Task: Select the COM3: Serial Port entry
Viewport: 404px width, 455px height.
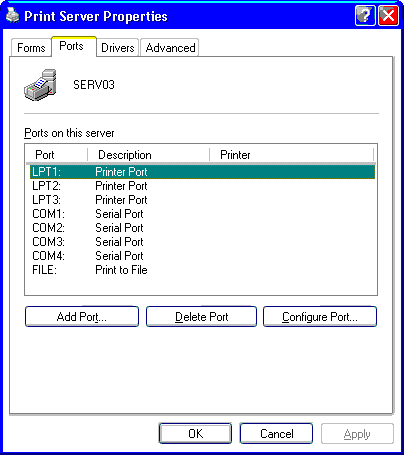Action: click(x=202, y=242)
